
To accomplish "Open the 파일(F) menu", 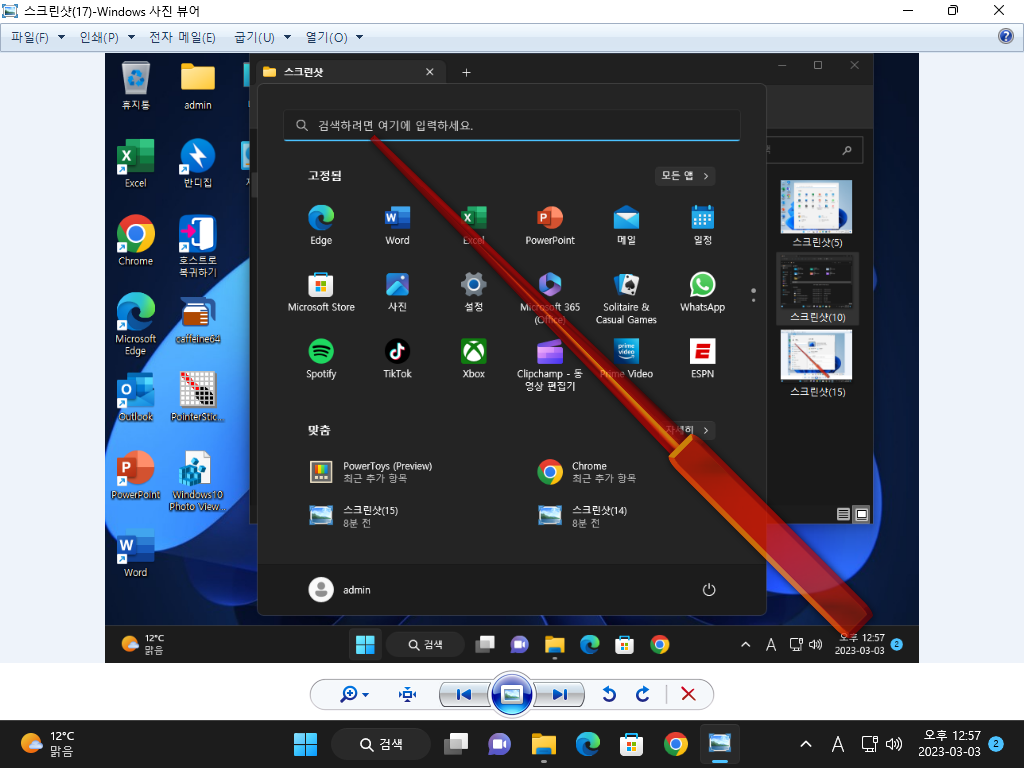I will click(x=38, y=37).
